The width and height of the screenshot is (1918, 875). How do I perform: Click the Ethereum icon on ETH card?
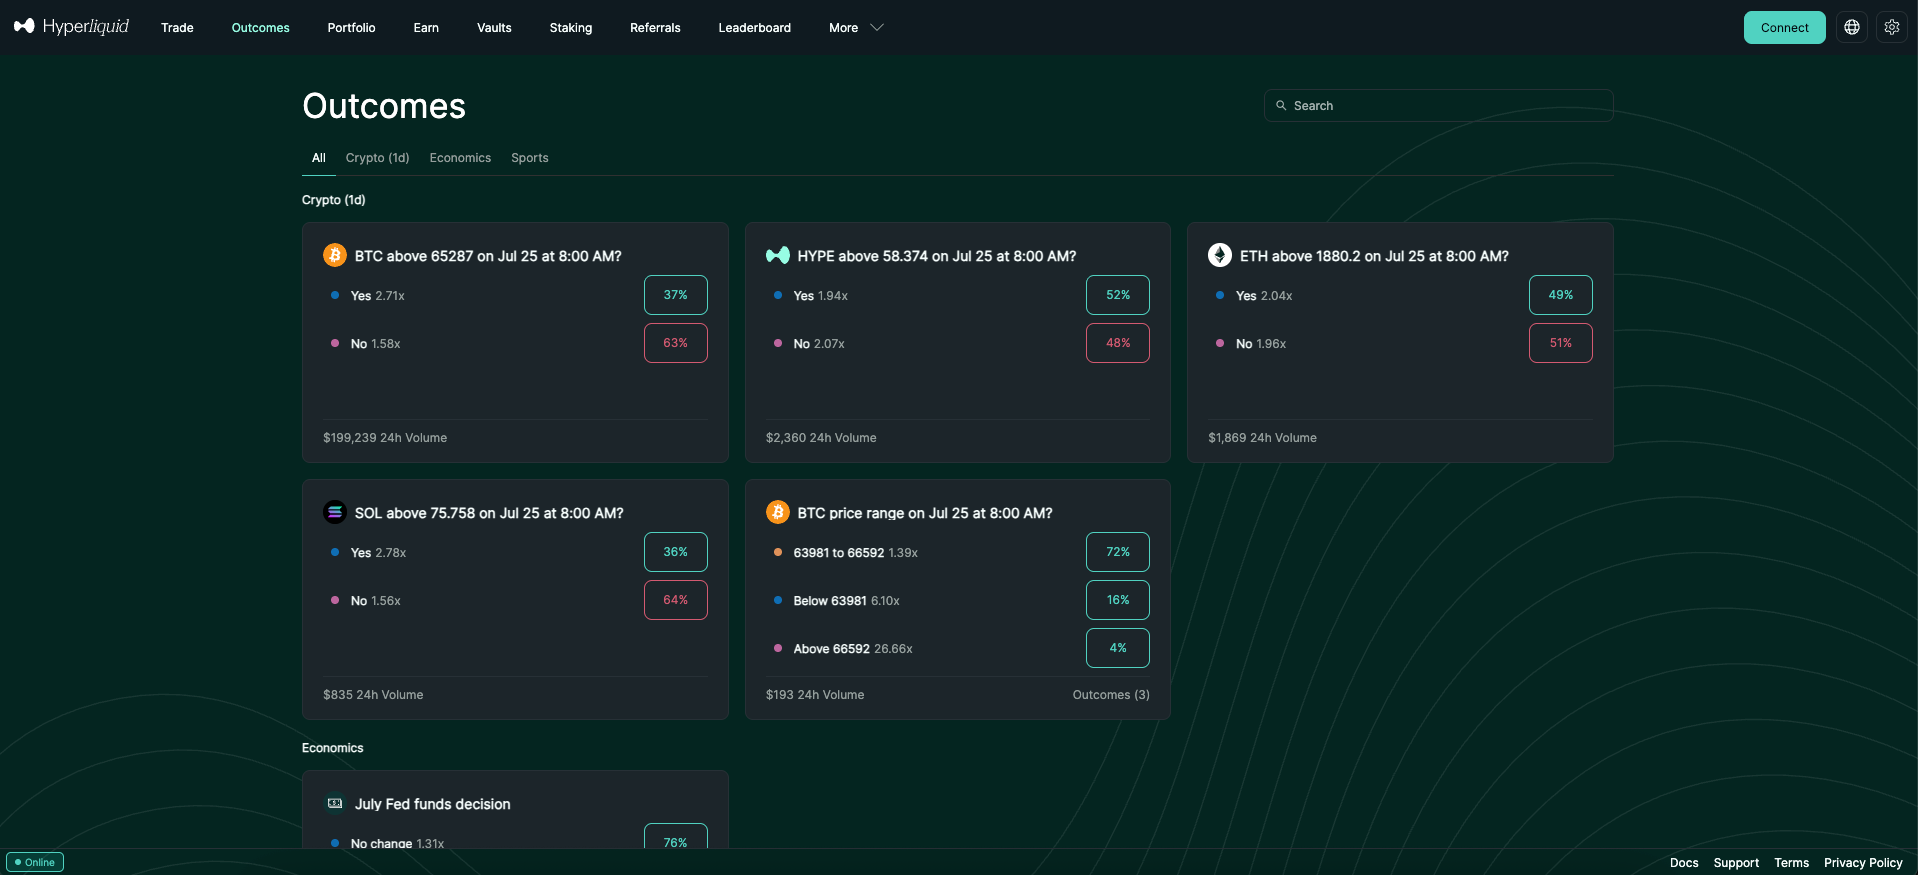tap(1220, 255)
